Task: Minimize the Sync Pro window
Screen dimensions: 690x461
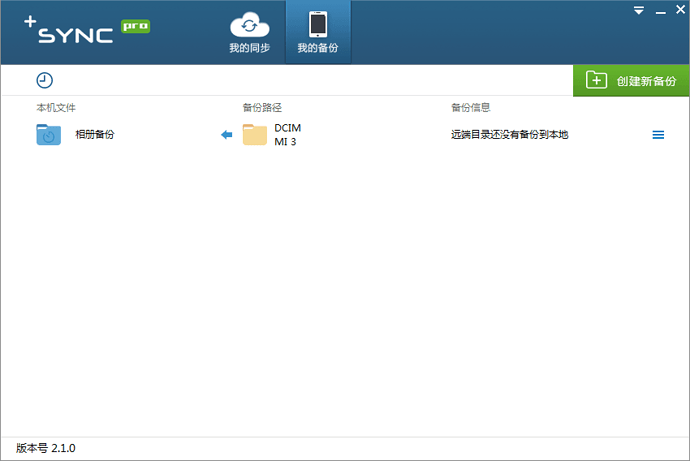Action: pos(659,10)
